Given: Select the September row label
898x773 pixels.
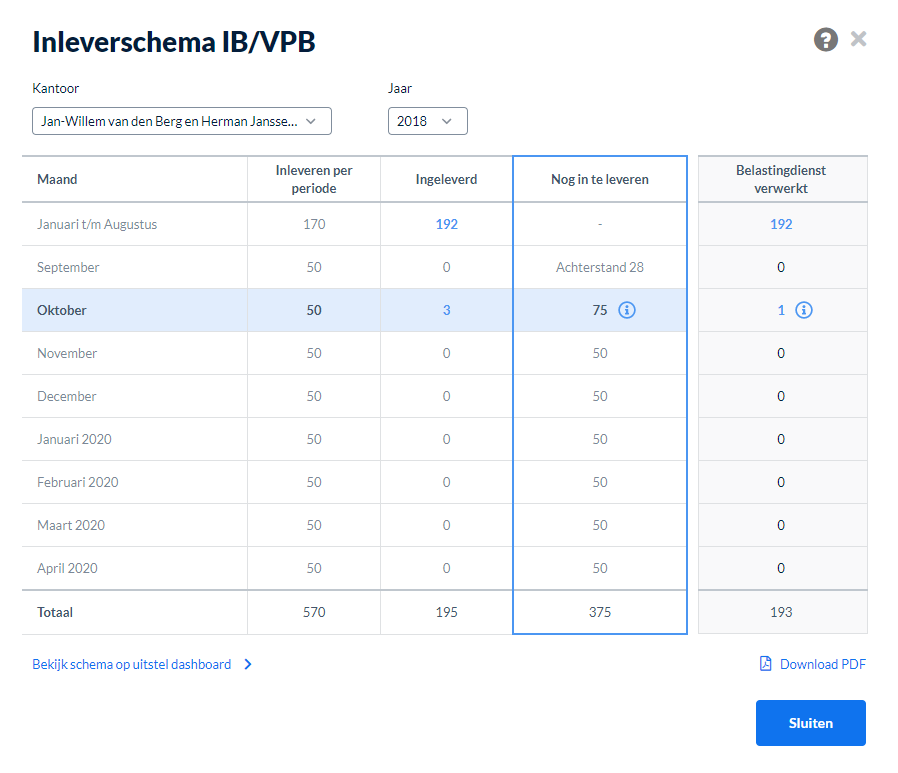Looking at the screenshot, I should tap(68, 267).
